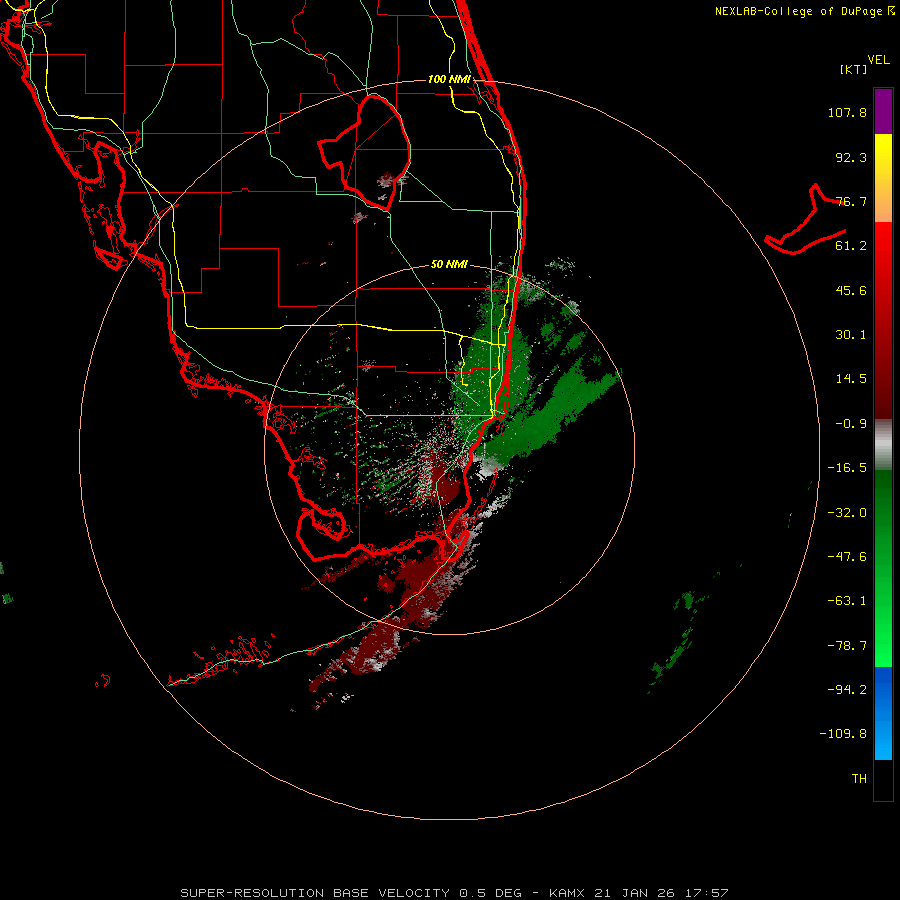
Task: Click the VEL legend title
Action: [x=878, y=60]
